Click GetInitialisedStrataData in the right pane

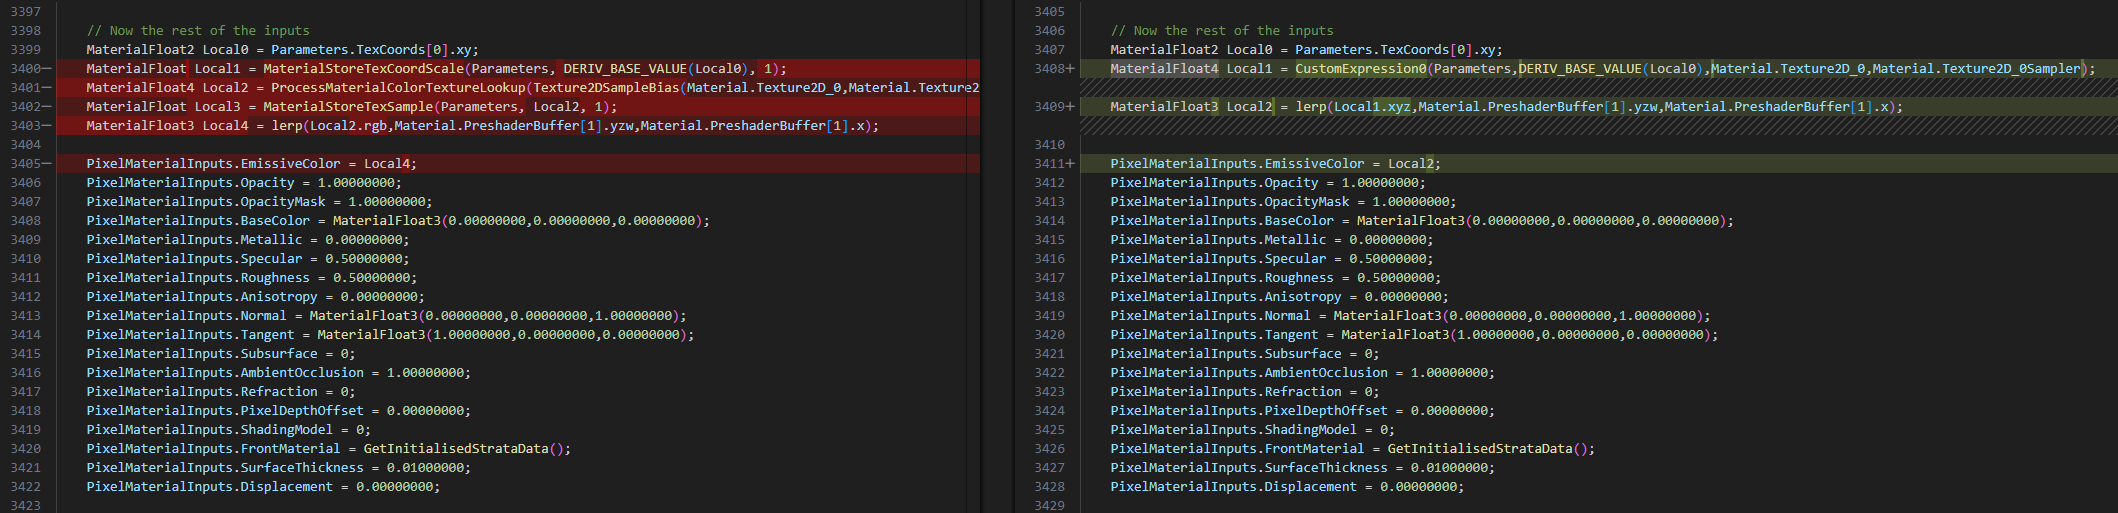(1479, 449)
